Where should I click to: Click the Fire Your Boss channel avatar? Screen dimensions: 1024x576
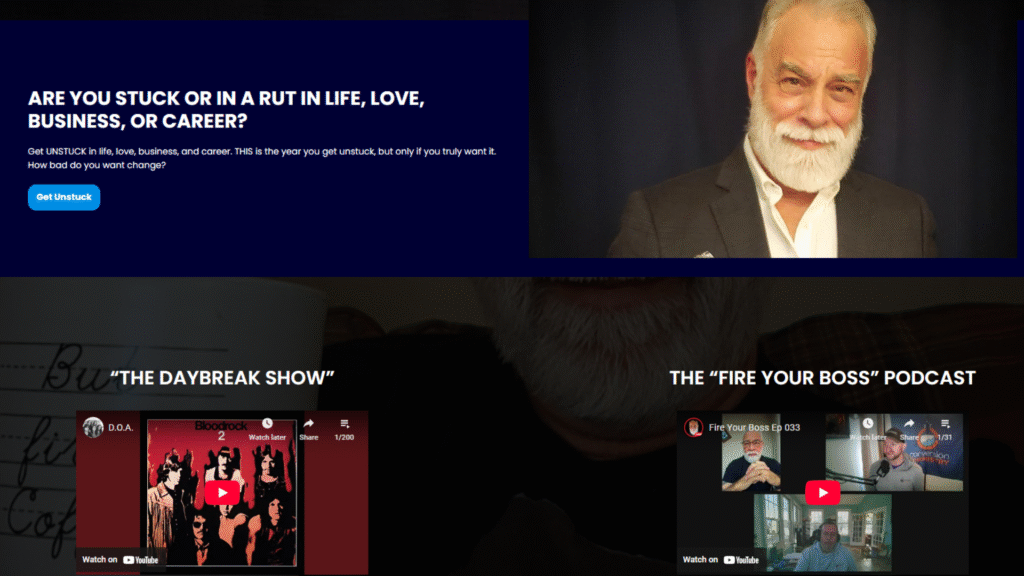[693, 428]
